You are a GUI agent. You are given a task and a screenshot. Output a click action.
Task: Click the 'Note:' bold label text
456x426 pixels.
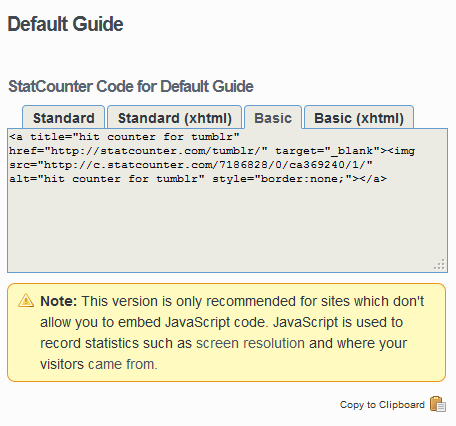(59, 301)
